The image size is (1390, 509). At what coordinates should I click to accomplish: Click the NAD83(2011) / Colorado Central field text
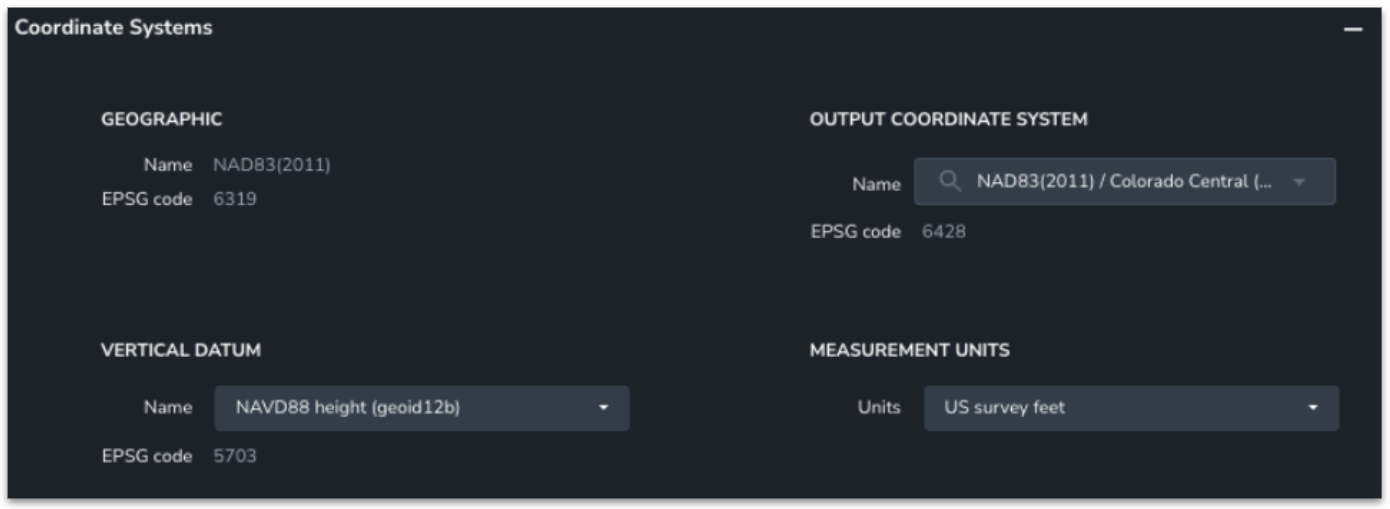1114,182
